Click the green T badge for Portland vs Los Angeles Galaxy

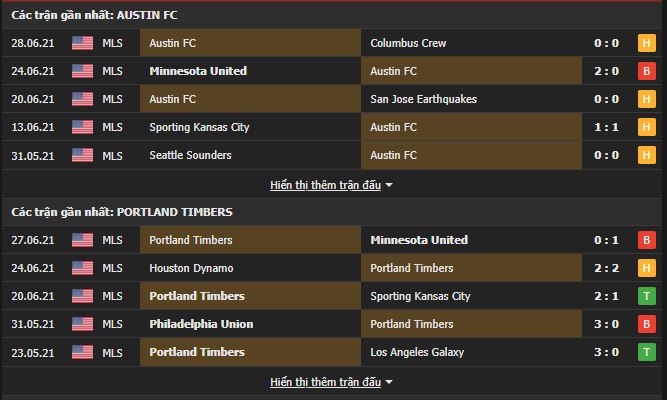pos(645,352)
